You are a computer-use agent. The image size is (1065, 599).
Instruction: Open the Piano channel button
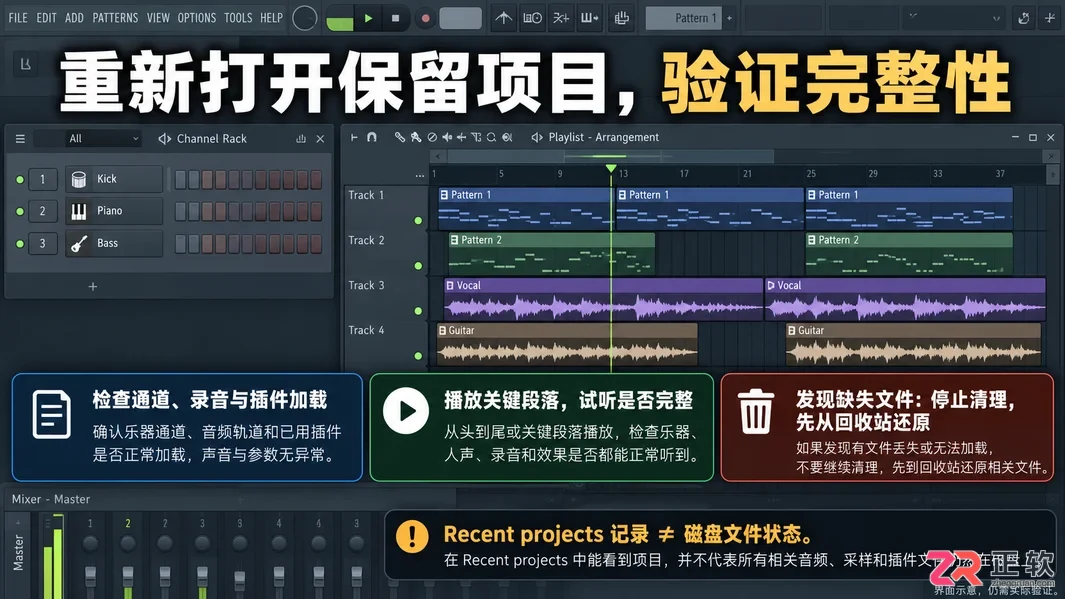pyautogui.click(x=113, y=211)
